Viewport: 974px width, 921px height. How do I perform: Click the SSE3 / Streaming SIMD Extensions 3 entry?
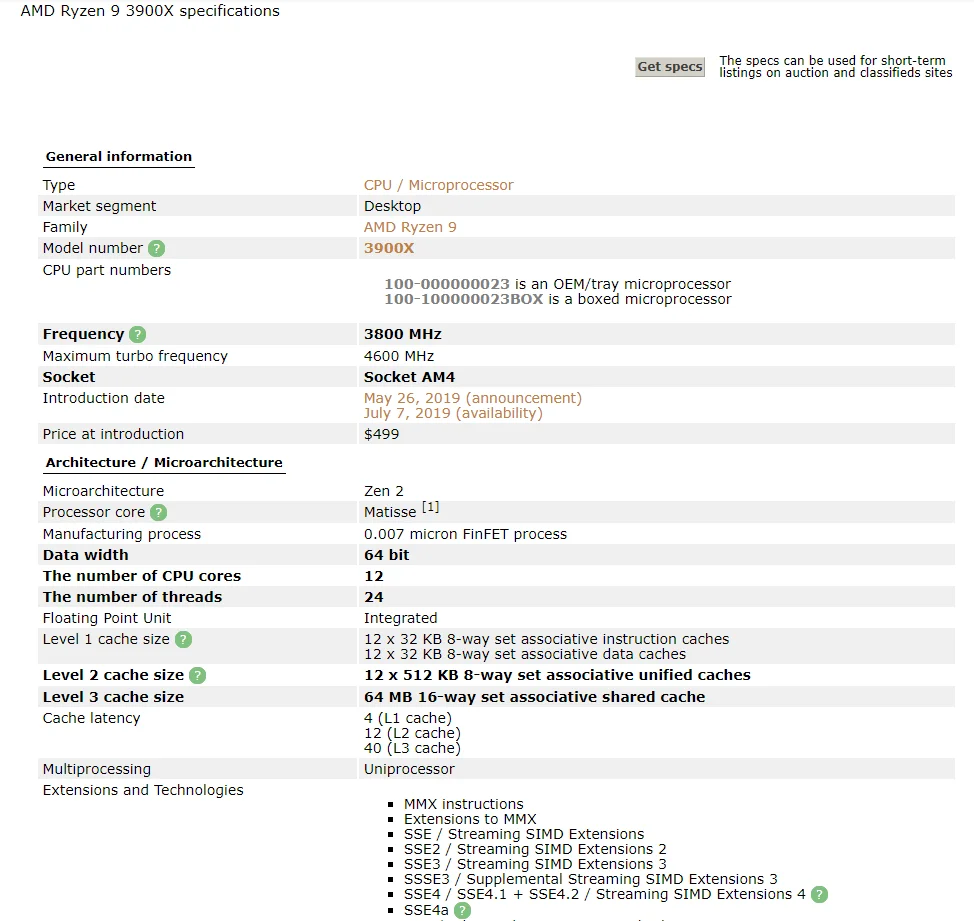[535, 864]
